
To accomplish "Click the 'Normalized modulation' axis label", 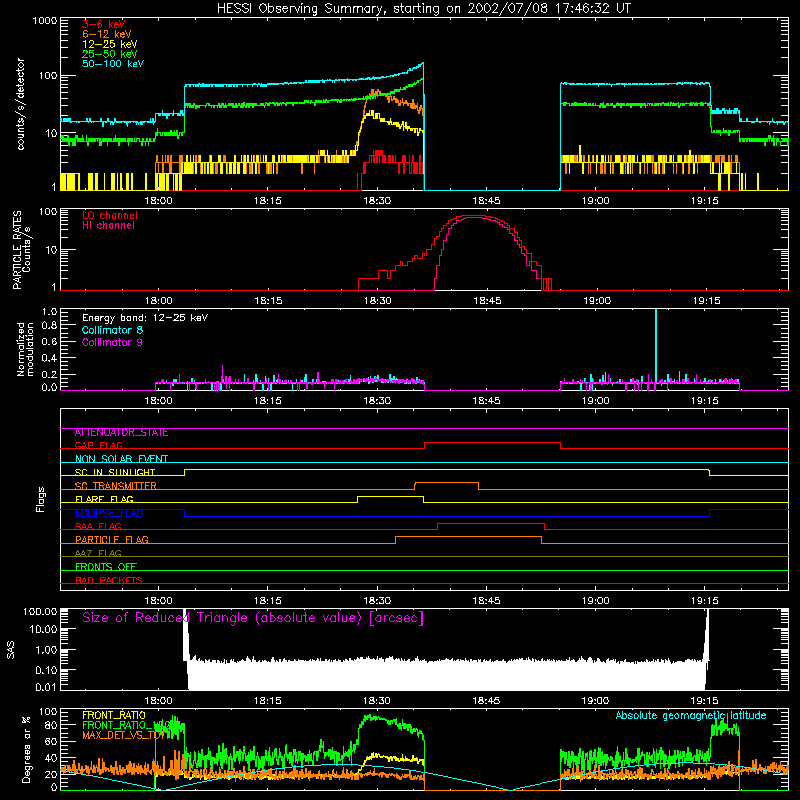I will pyautogui.click(x=25, y=349).
